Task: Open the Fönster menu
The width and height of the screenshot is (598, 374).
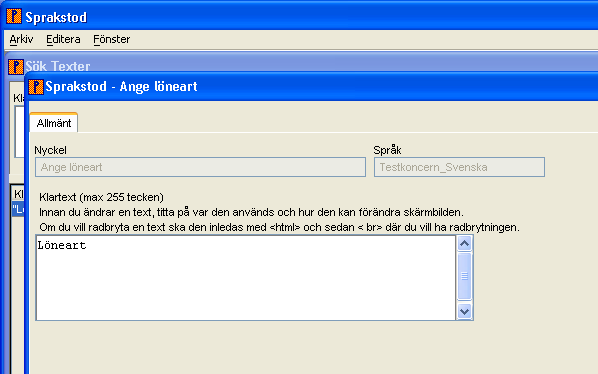Action: pyautogui.click(x=112, y=39)
